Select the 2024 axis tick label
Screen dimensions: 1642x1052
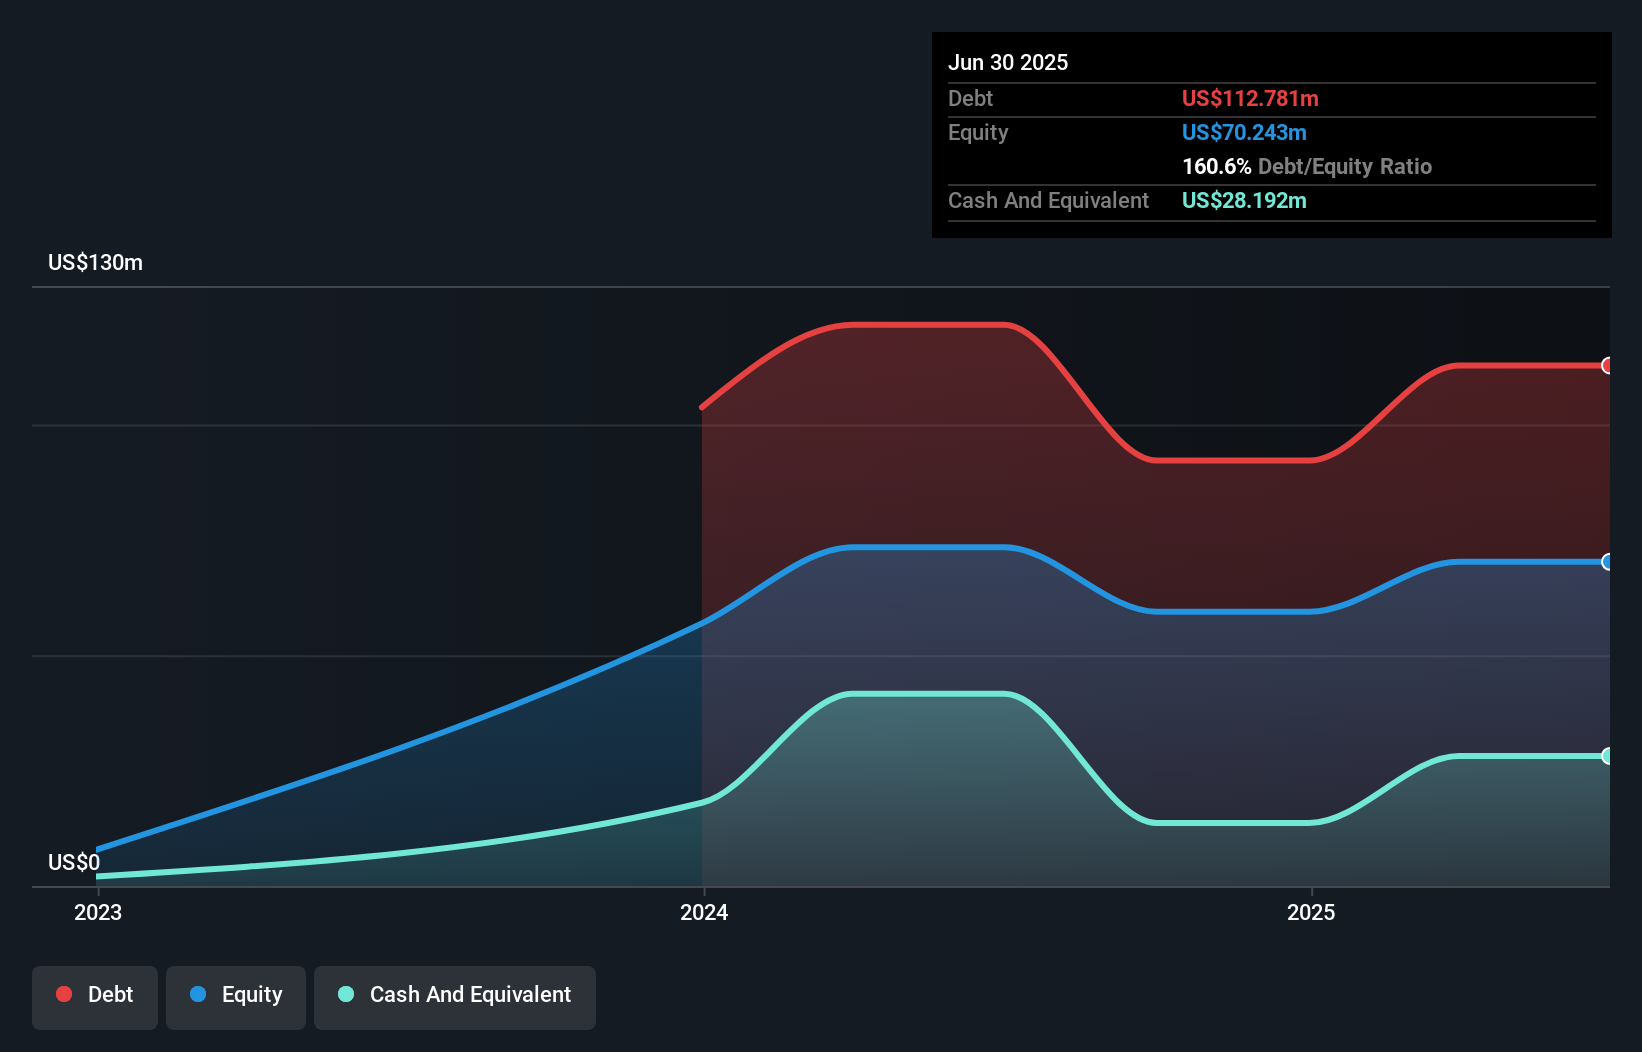(705, 912)
